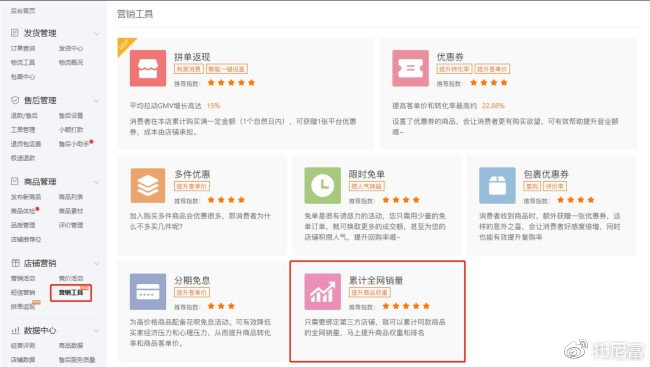Open 售后服务质量 in the sidebar
The height and width of the screenshot is (367, 650).
coord(77,360)
